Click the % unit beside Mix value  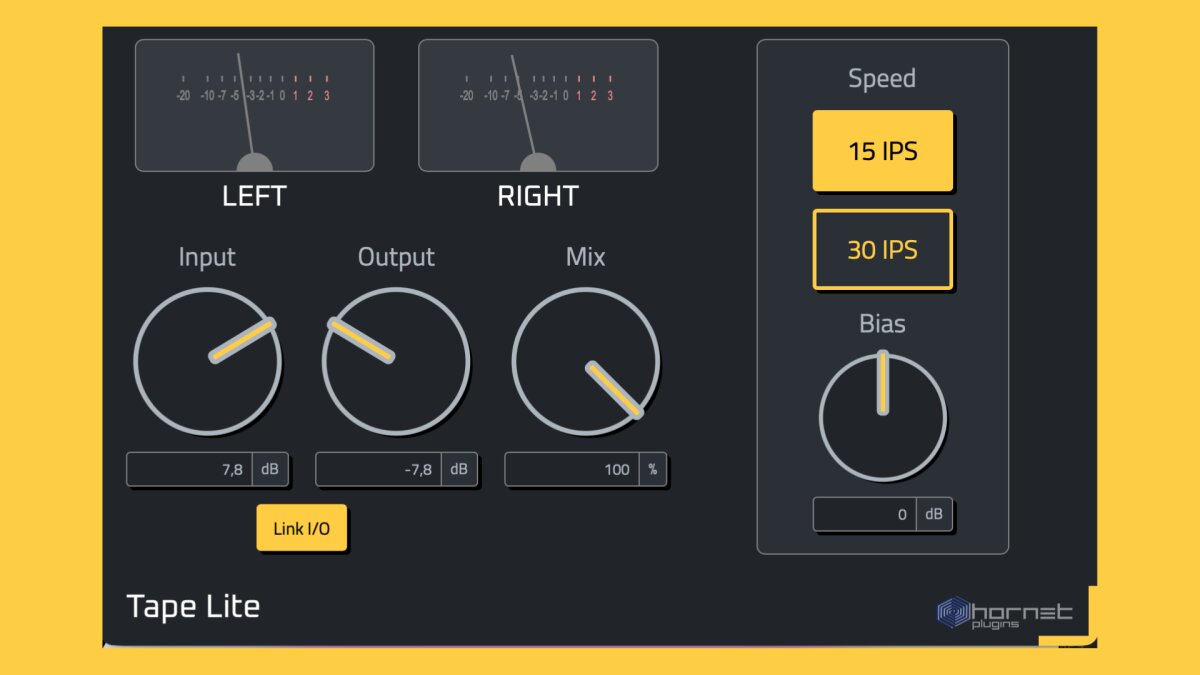pyautogui.click(x=653, y=469)
